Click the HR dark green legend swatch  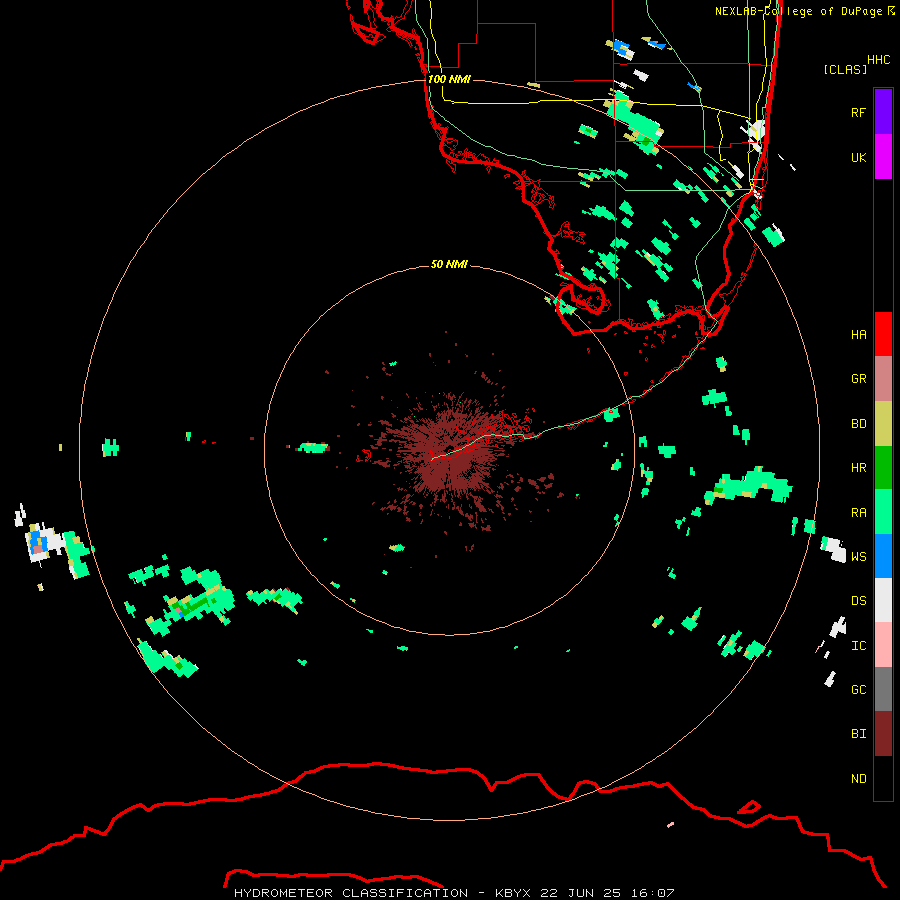pos(883,468)
